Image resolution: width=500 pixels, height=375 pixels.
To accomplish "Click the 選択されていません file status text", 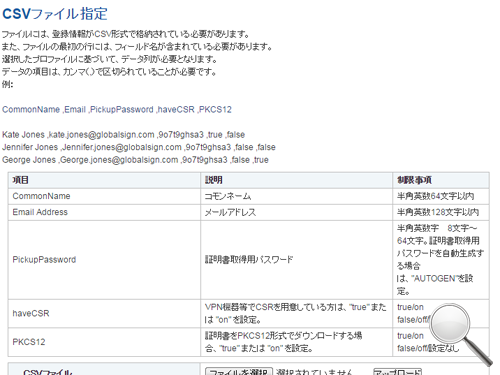I will (314, 372).
